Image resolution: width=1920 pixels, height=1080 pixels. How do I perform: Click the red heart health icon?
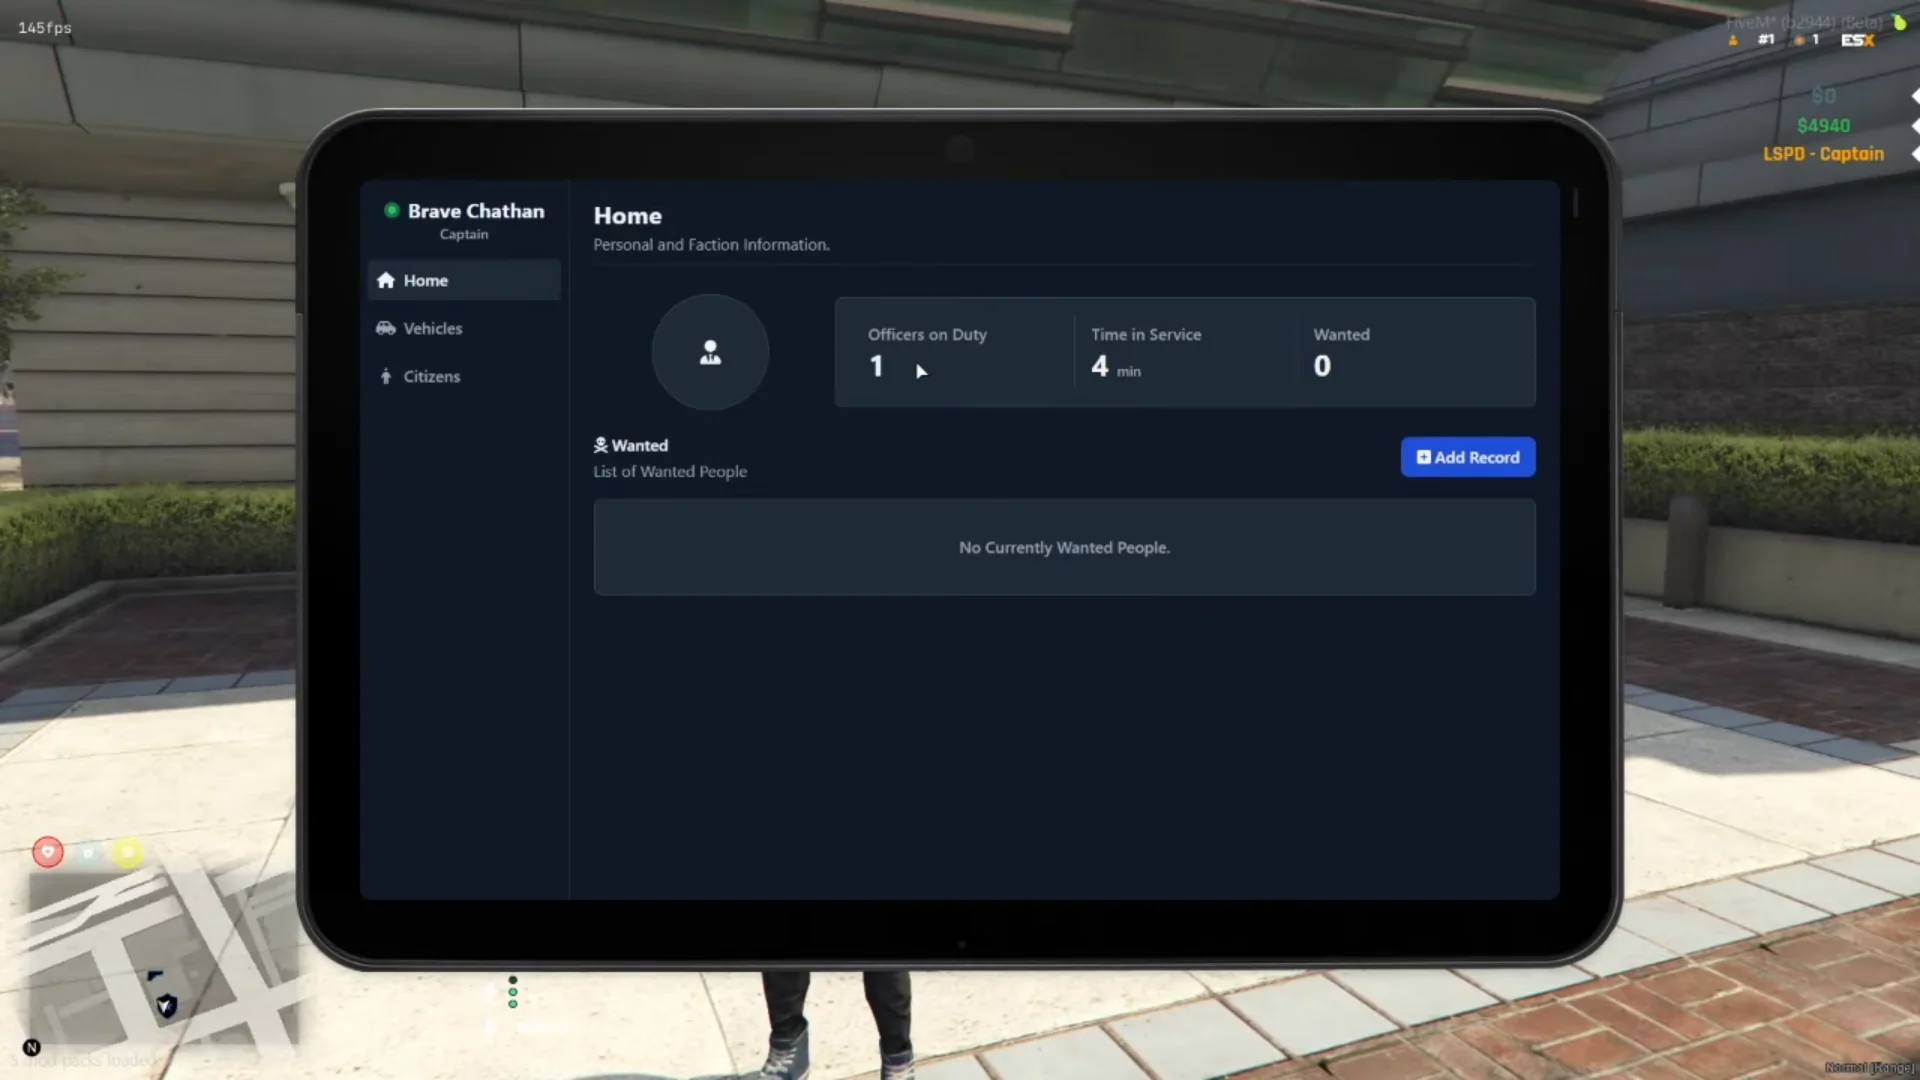(x=48, y=852)
